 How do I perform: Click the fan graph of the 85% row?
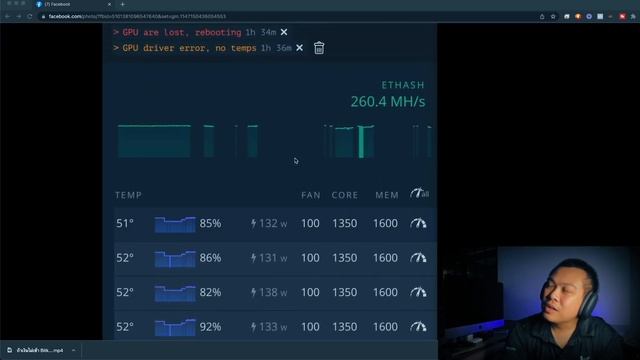tap(175, 224)
